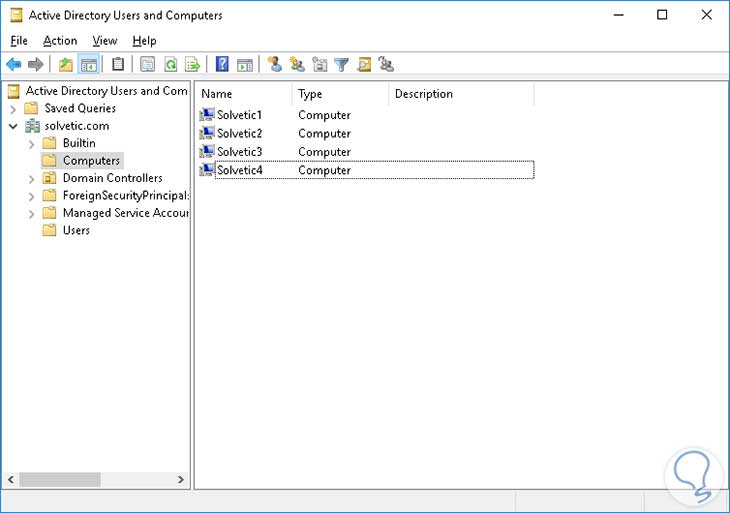Screen dimensions: 730x513
Task: Expand the Managed Service Accounts node
Action: point(31,214)
